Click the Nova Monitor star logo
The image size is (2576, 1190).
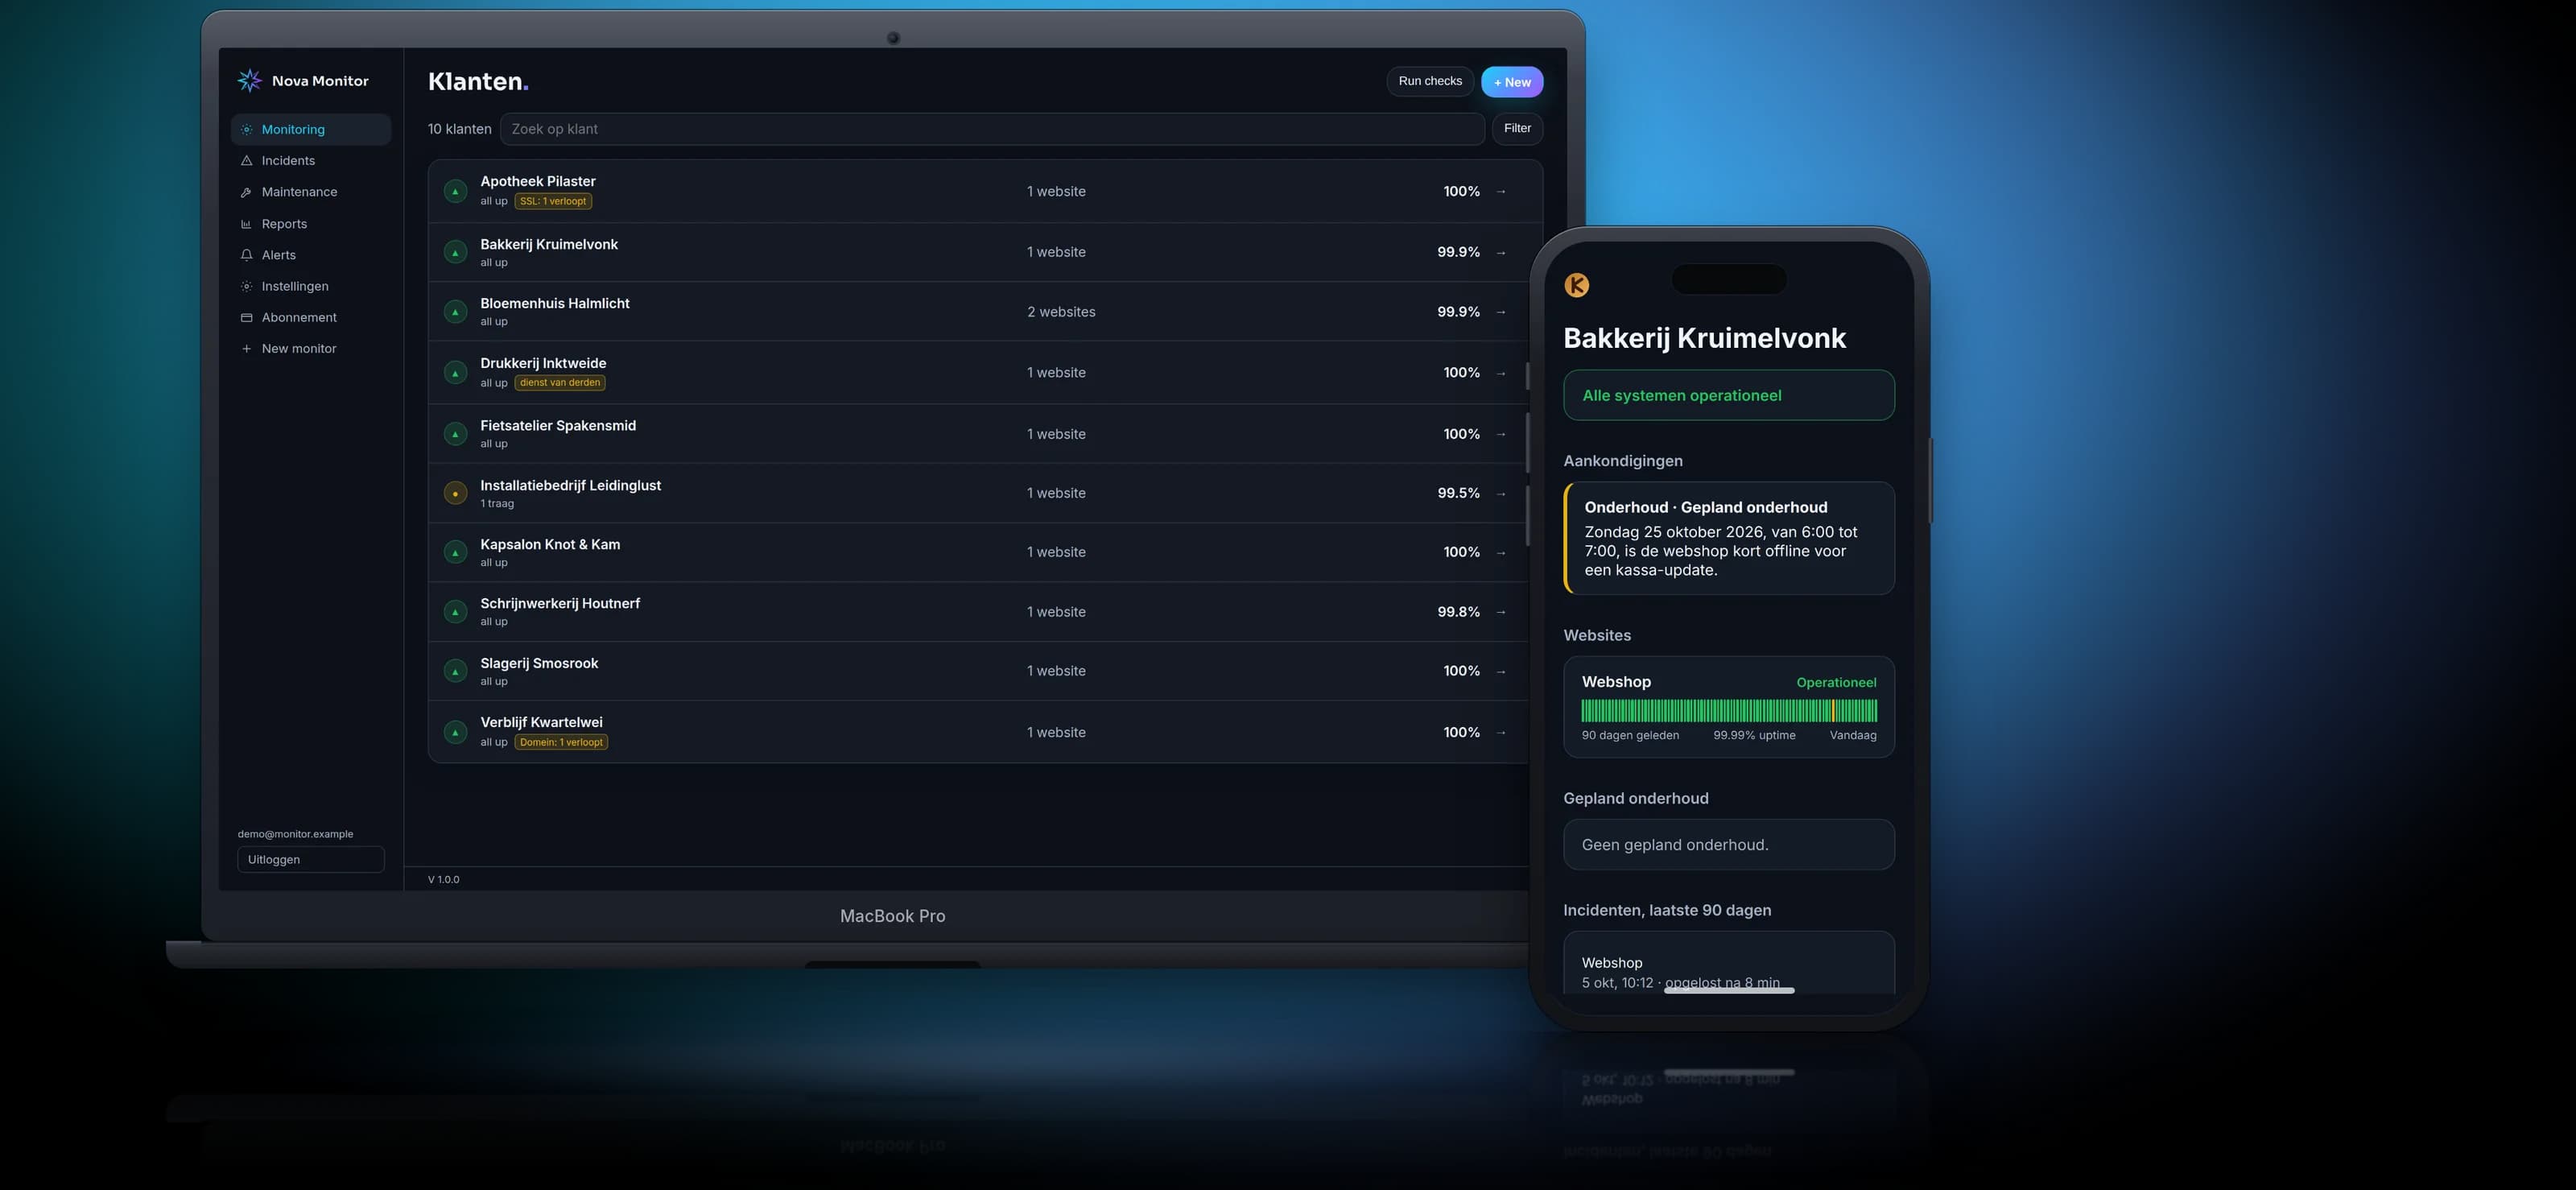pyautogui.click(x=249, y=80)
